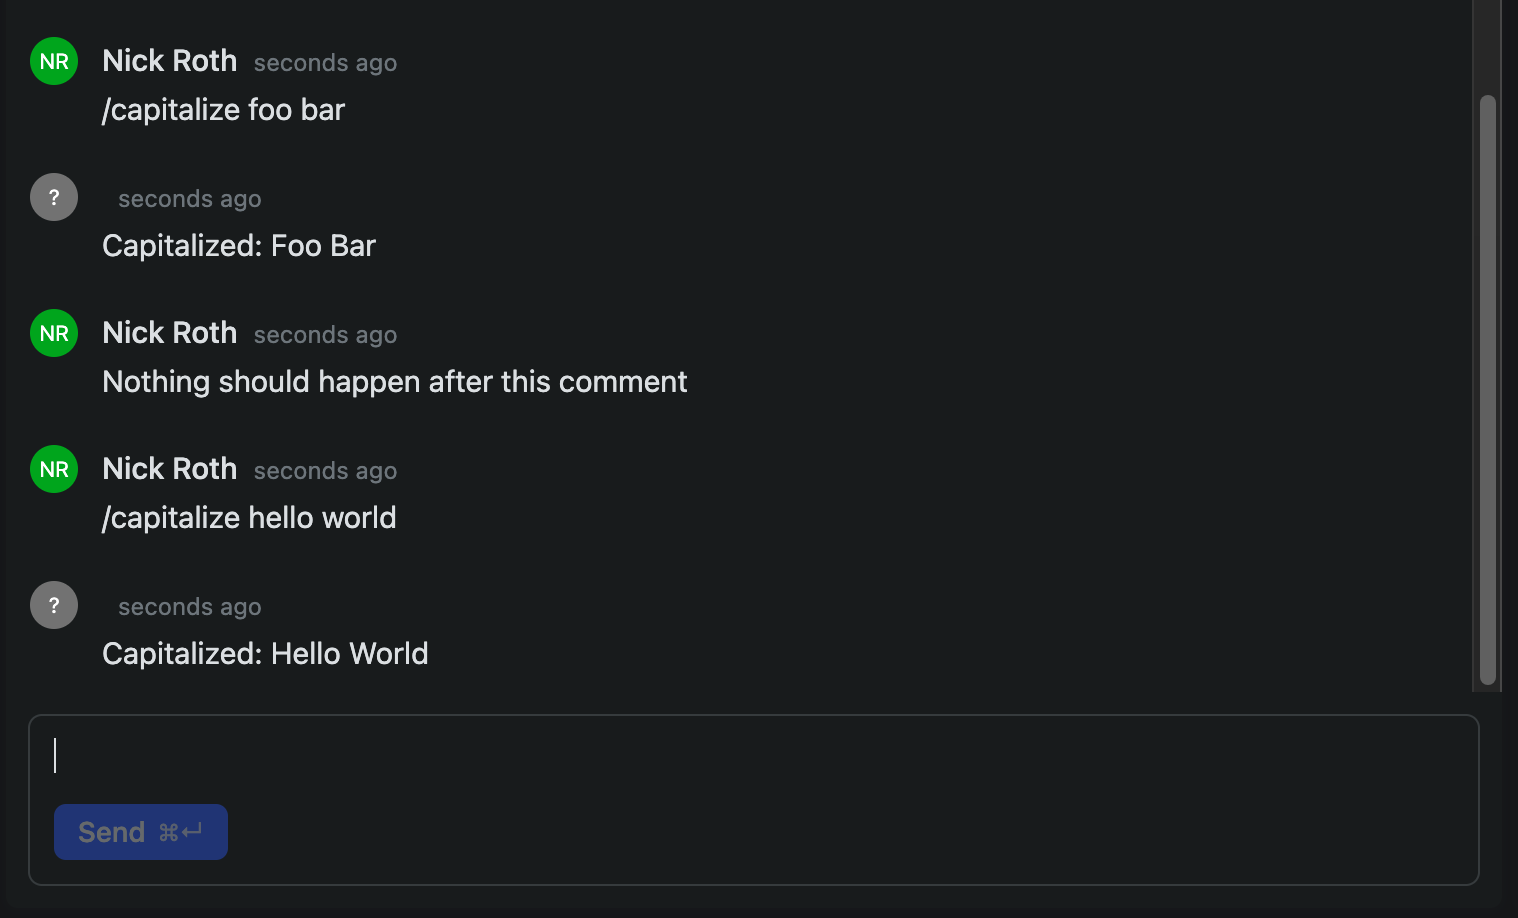Click the NR avatar beside 'Nothing should happen' comment
This screenshot has width=1518, height=918.
pos(54,333)
